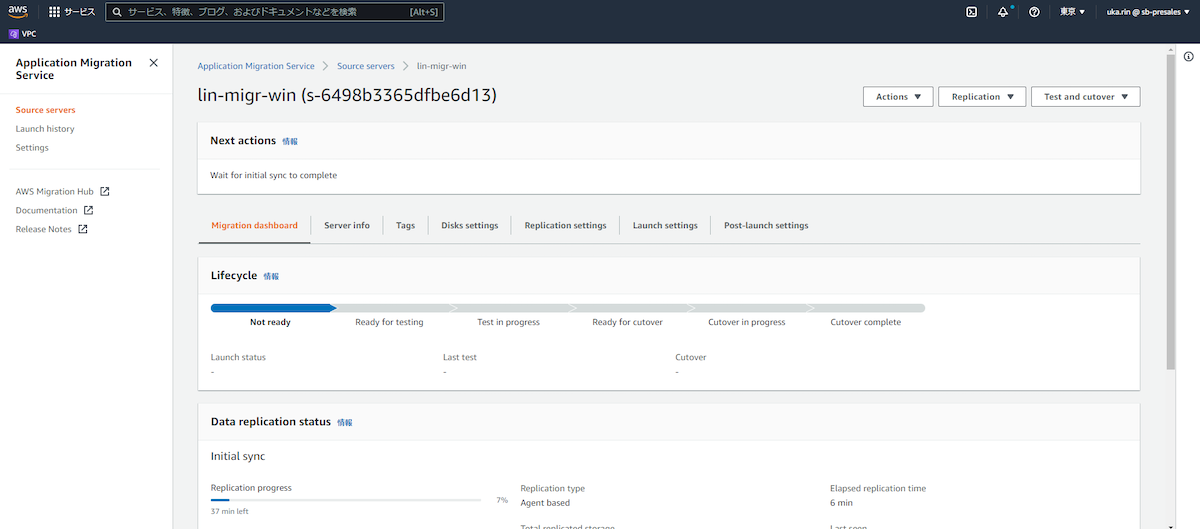This screenshot has height=529, width=1200.
Task: Launch the CloudShell terminal icon
Action: [x=971, y=12]
